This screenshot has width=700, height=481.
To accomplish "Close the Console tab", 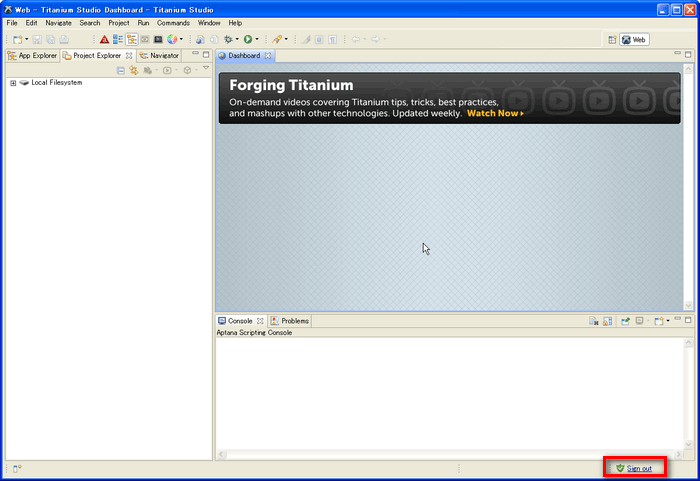I will click(x=260, y=321).
